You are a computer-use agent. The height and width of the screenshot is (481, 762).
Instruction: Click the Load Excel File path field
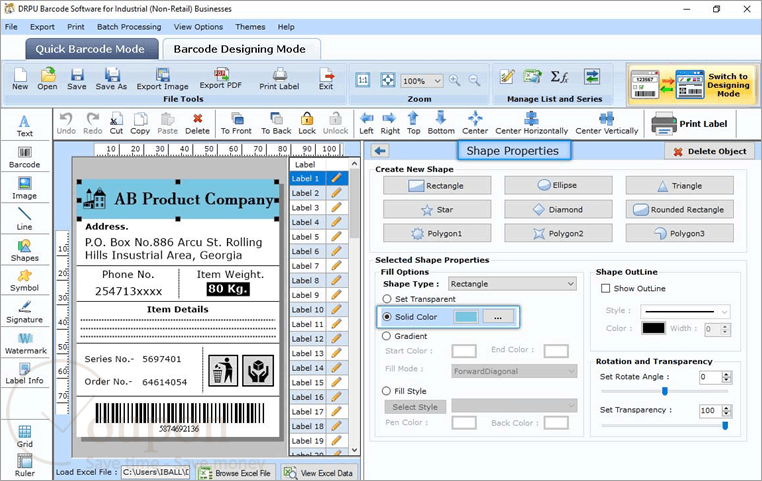[156, 472]
